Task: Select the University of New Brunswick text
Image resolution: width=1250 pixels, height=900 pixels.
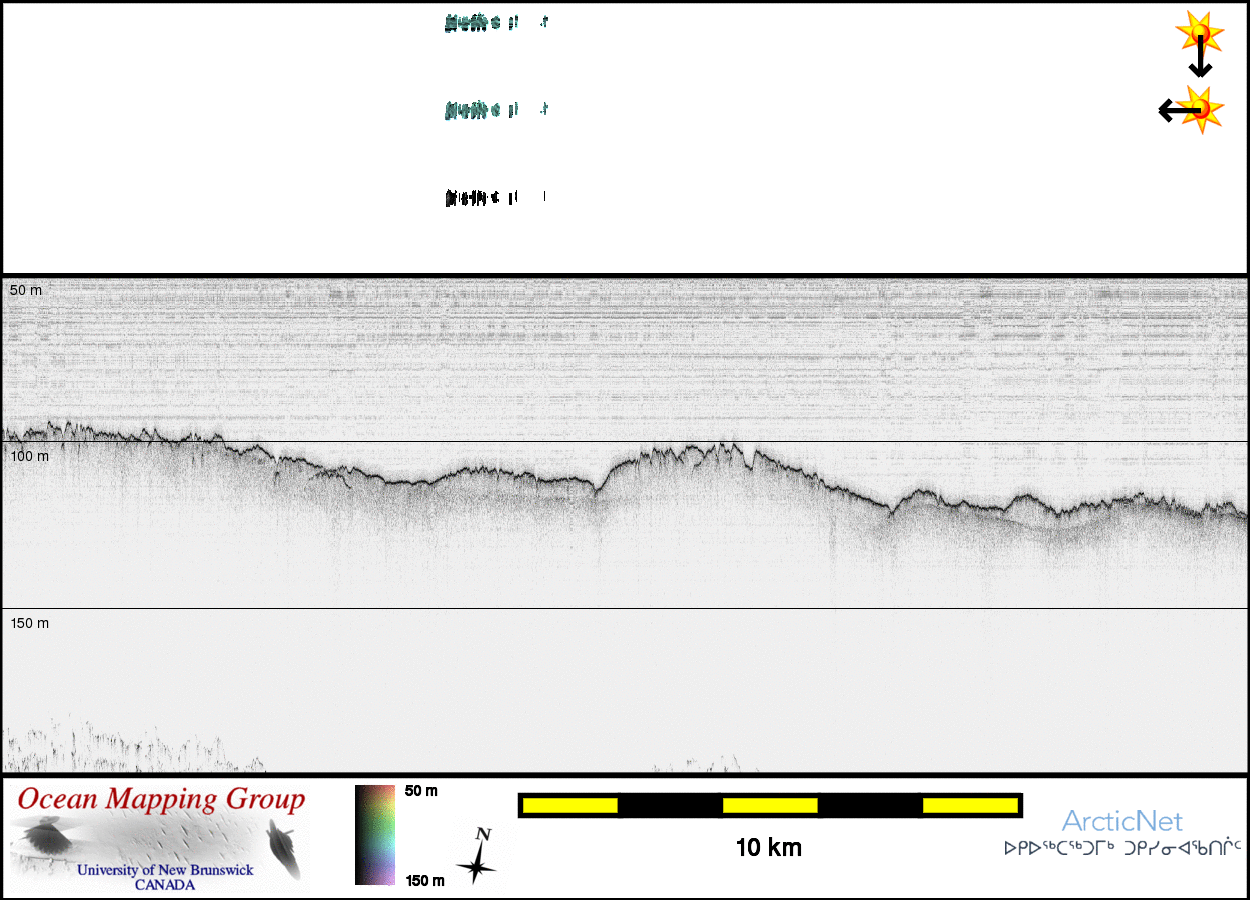Action: click(x=165, y=870)
